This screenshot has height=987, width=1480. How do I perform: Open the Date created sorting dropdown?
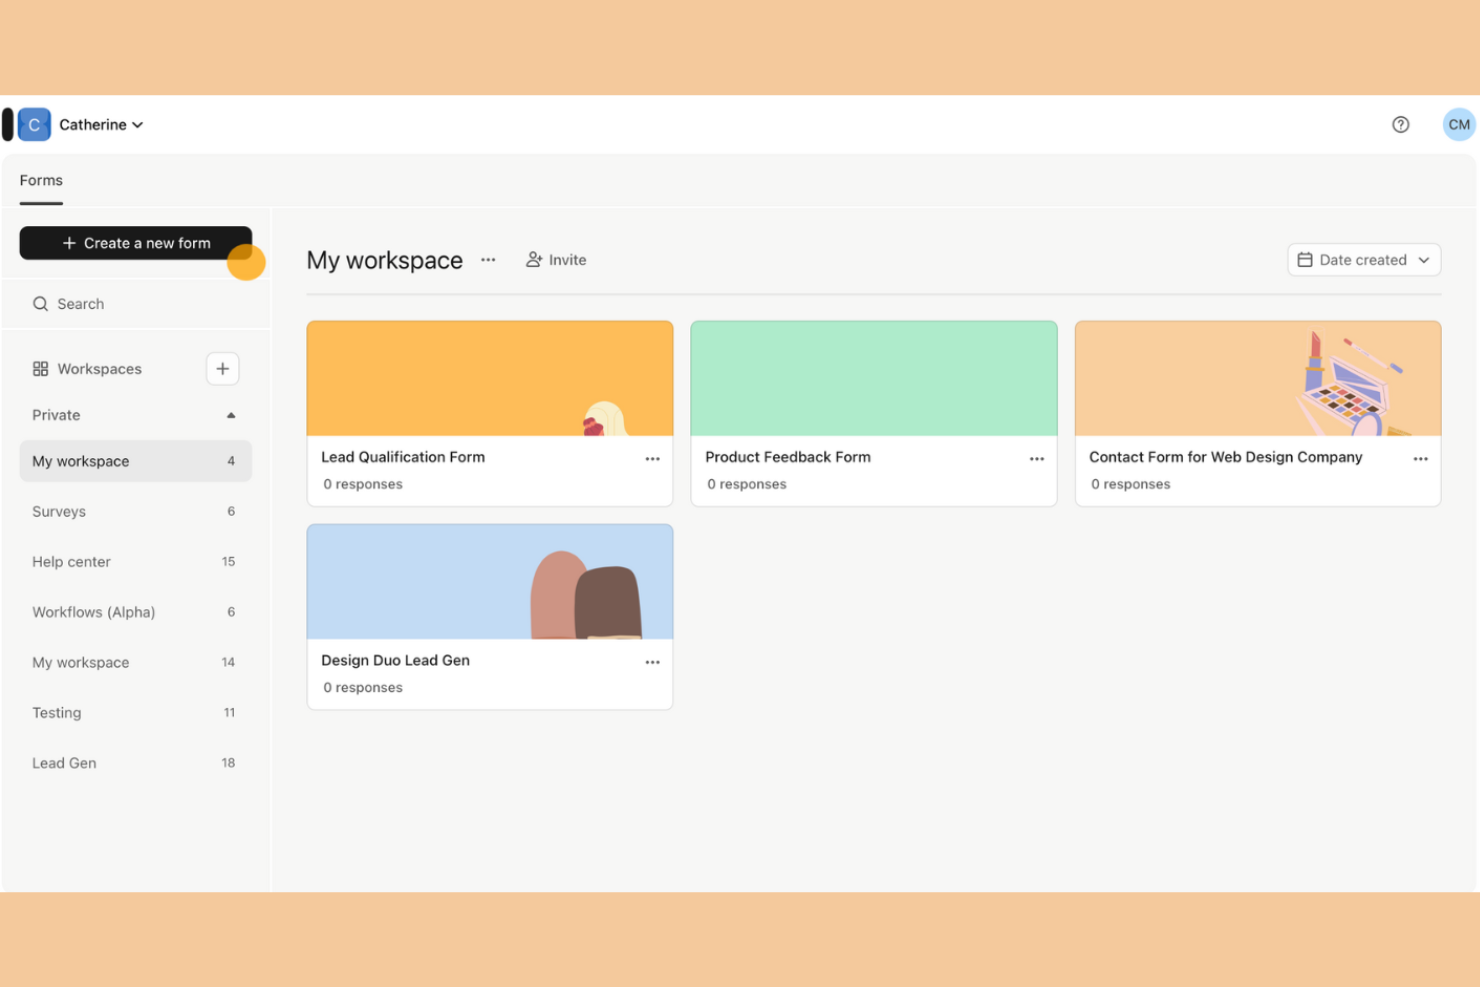(1363, 259)
